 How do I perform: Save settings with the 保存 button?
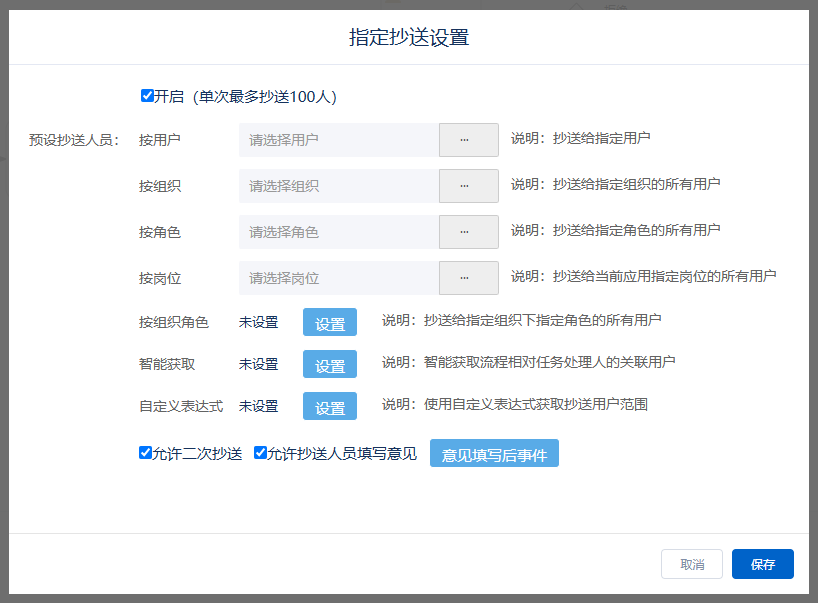point(762,564)
